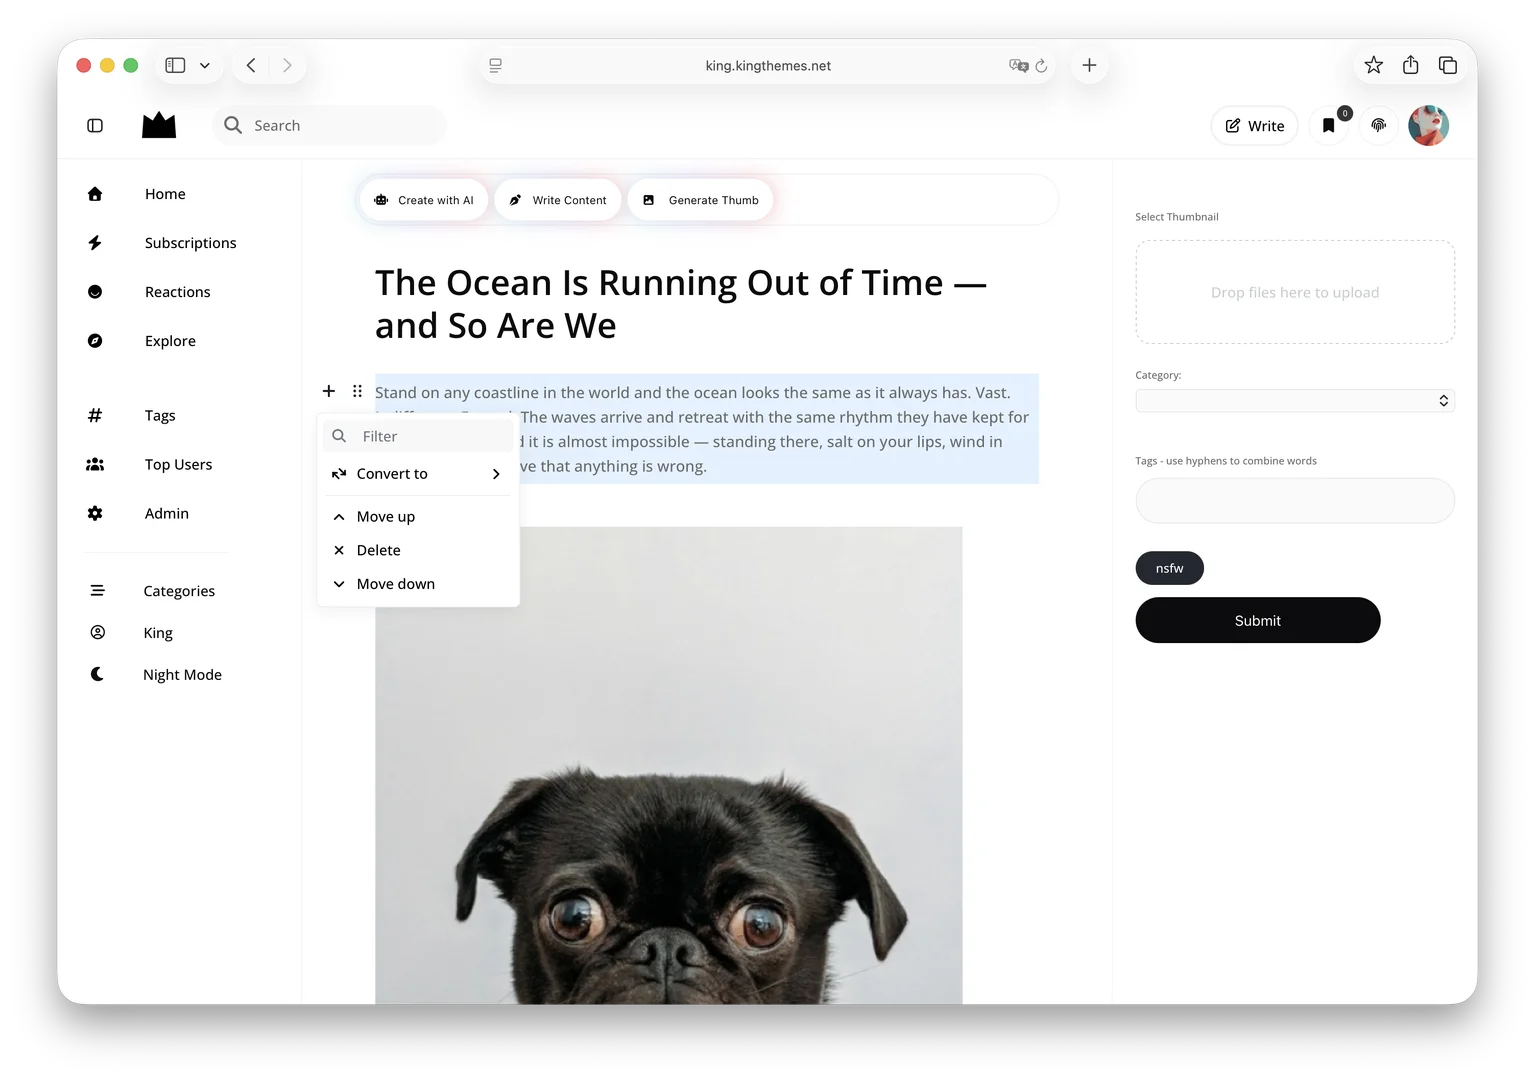Click the six-dot block drag handle
This screenshot has height=1080, width=1535.
pyautogui.click(x=357, y=391)
